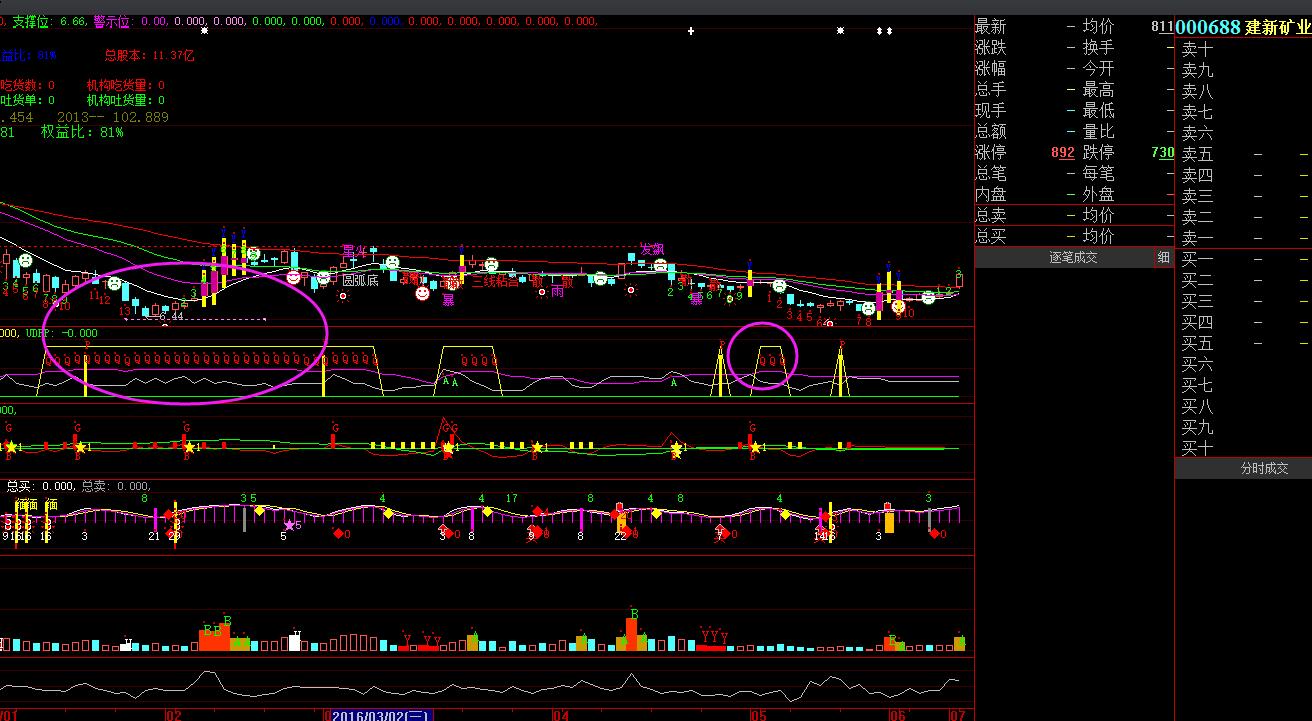The height and width of the screenshot is (721, 1312).
Task: Click the 总买 total buy row
Action: pos(1075,237)
